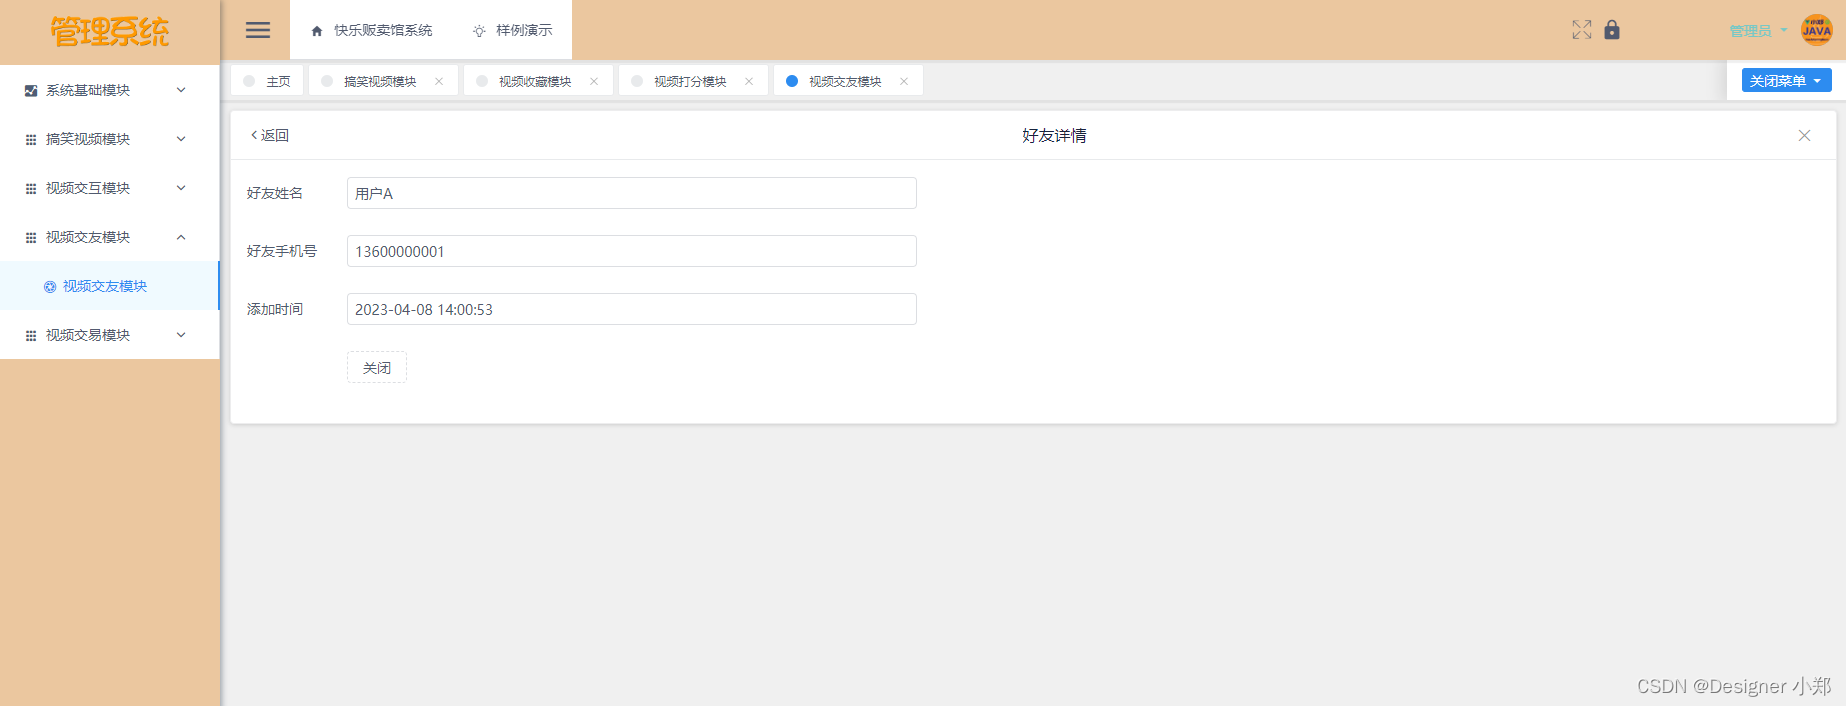Click the 好友手机号 label text
This screenshot has width=1846, height=706.
(282, 251)
